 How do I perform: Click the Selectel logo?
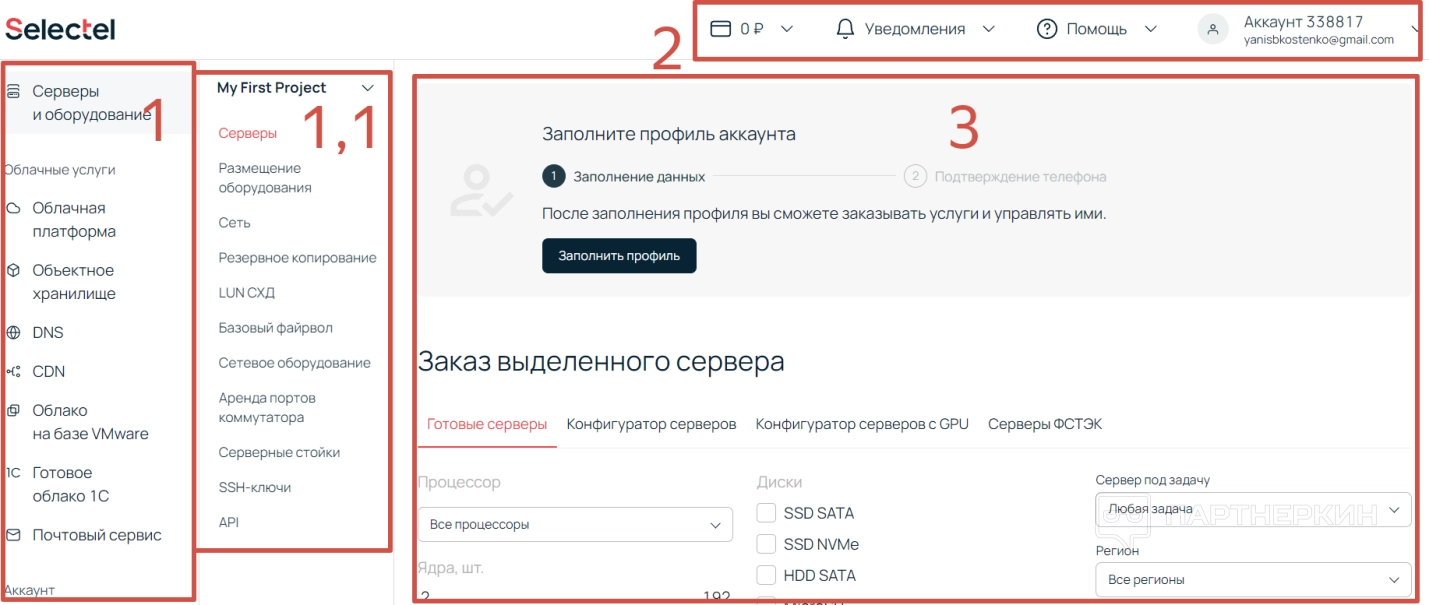(x=60, y=29)
